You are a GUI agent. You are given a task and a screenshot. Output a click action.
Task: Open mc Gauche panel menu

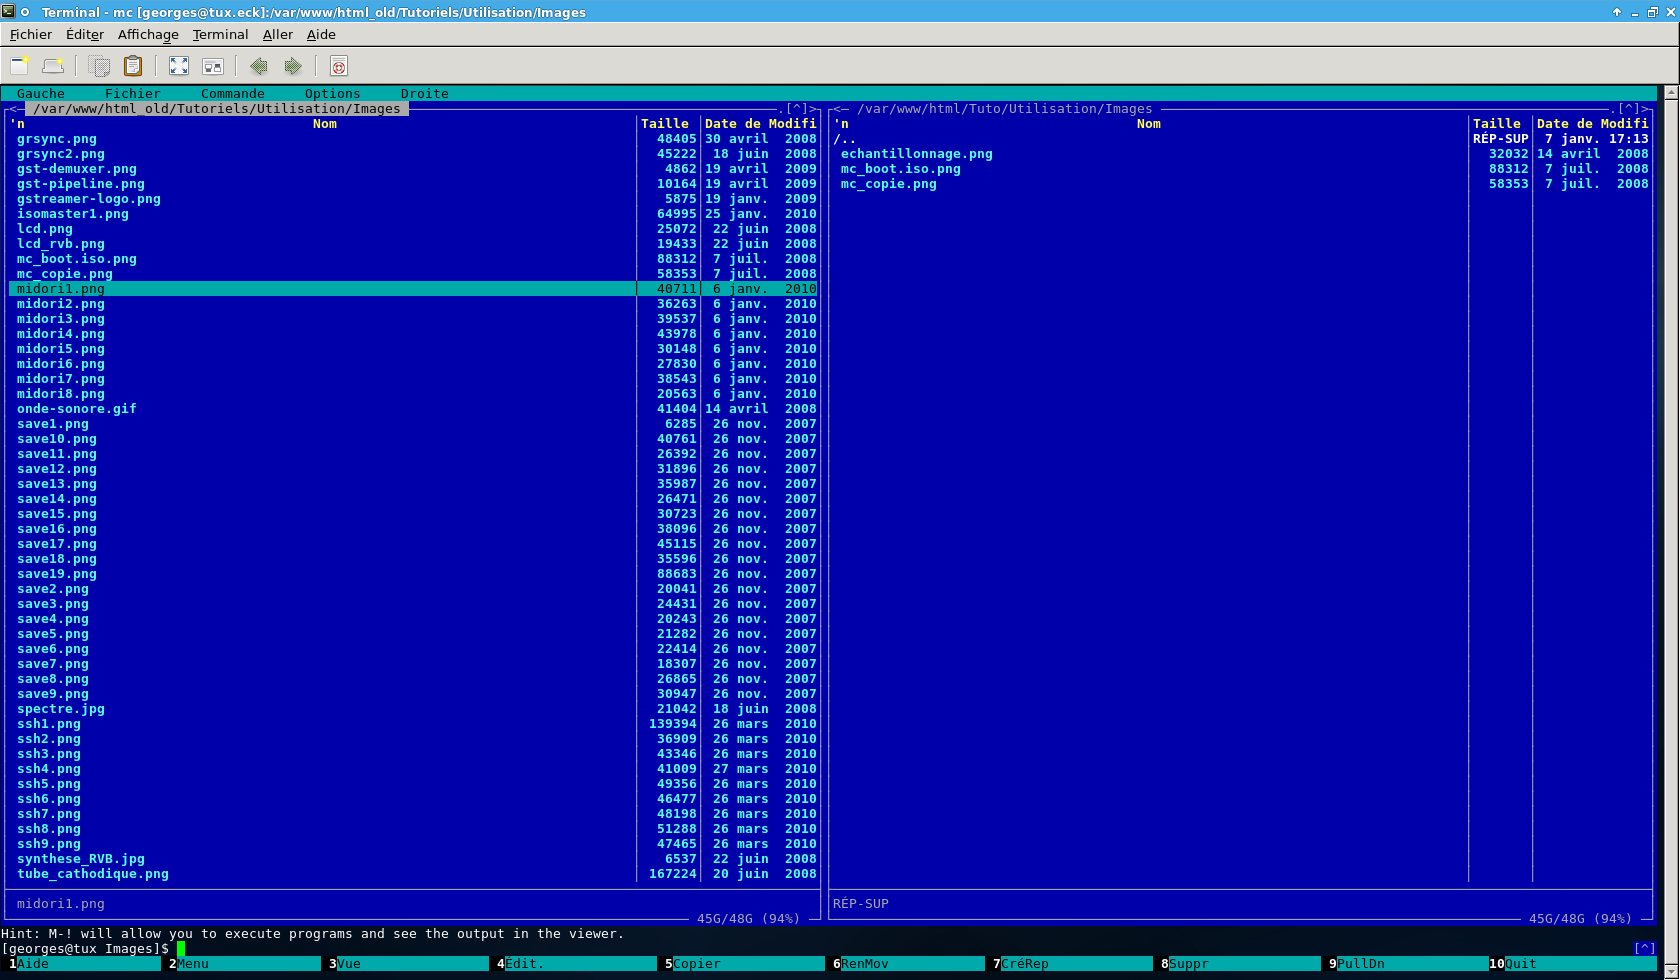coord(41,94)
